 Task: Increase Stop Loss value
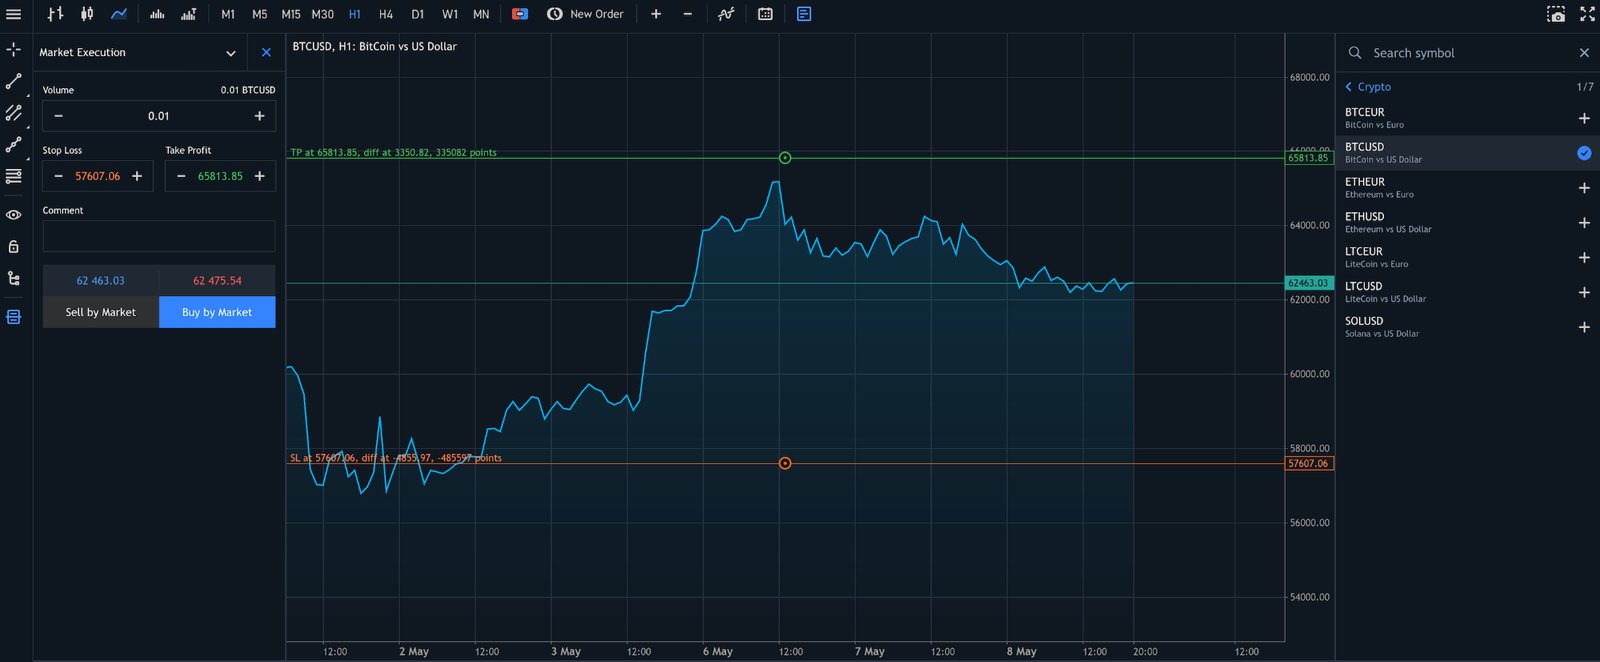tap(137, 176)
